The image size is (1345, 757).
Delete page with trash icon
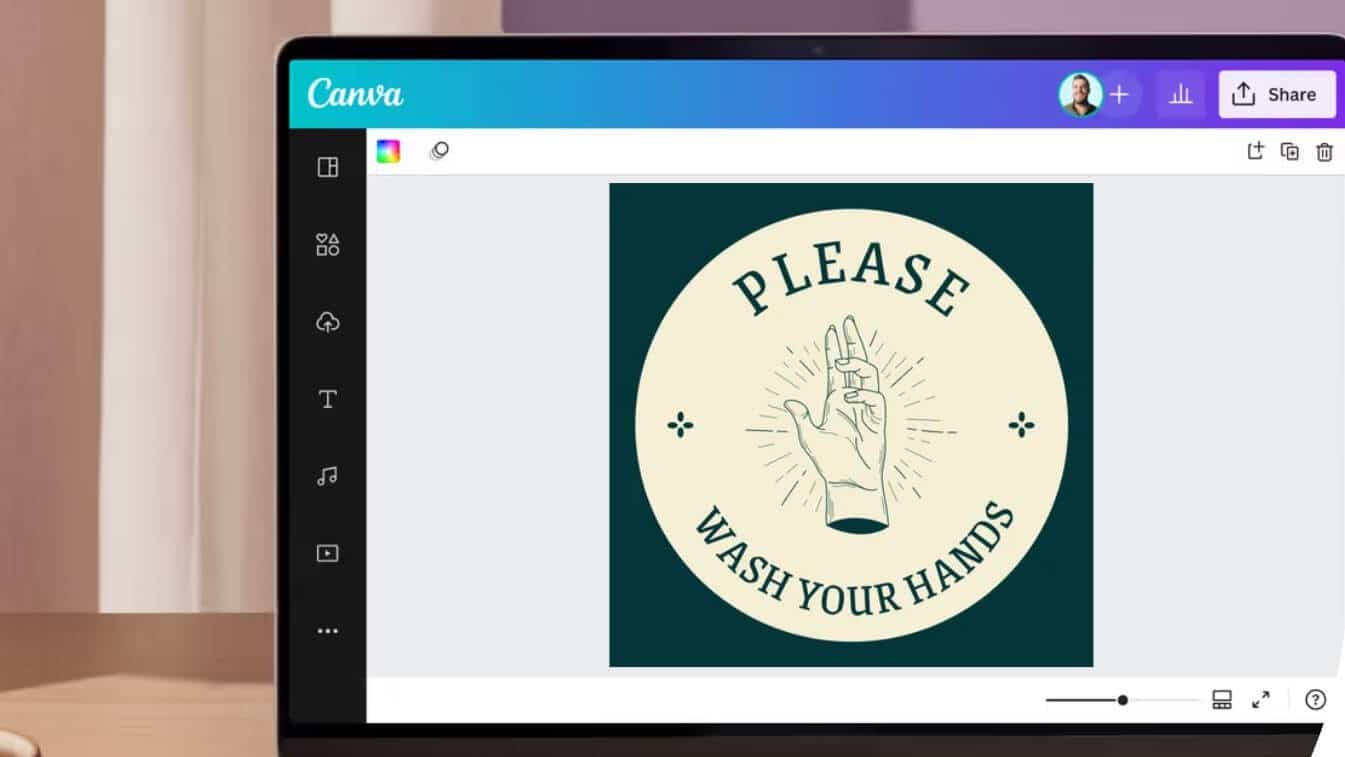coord(1324,152)
